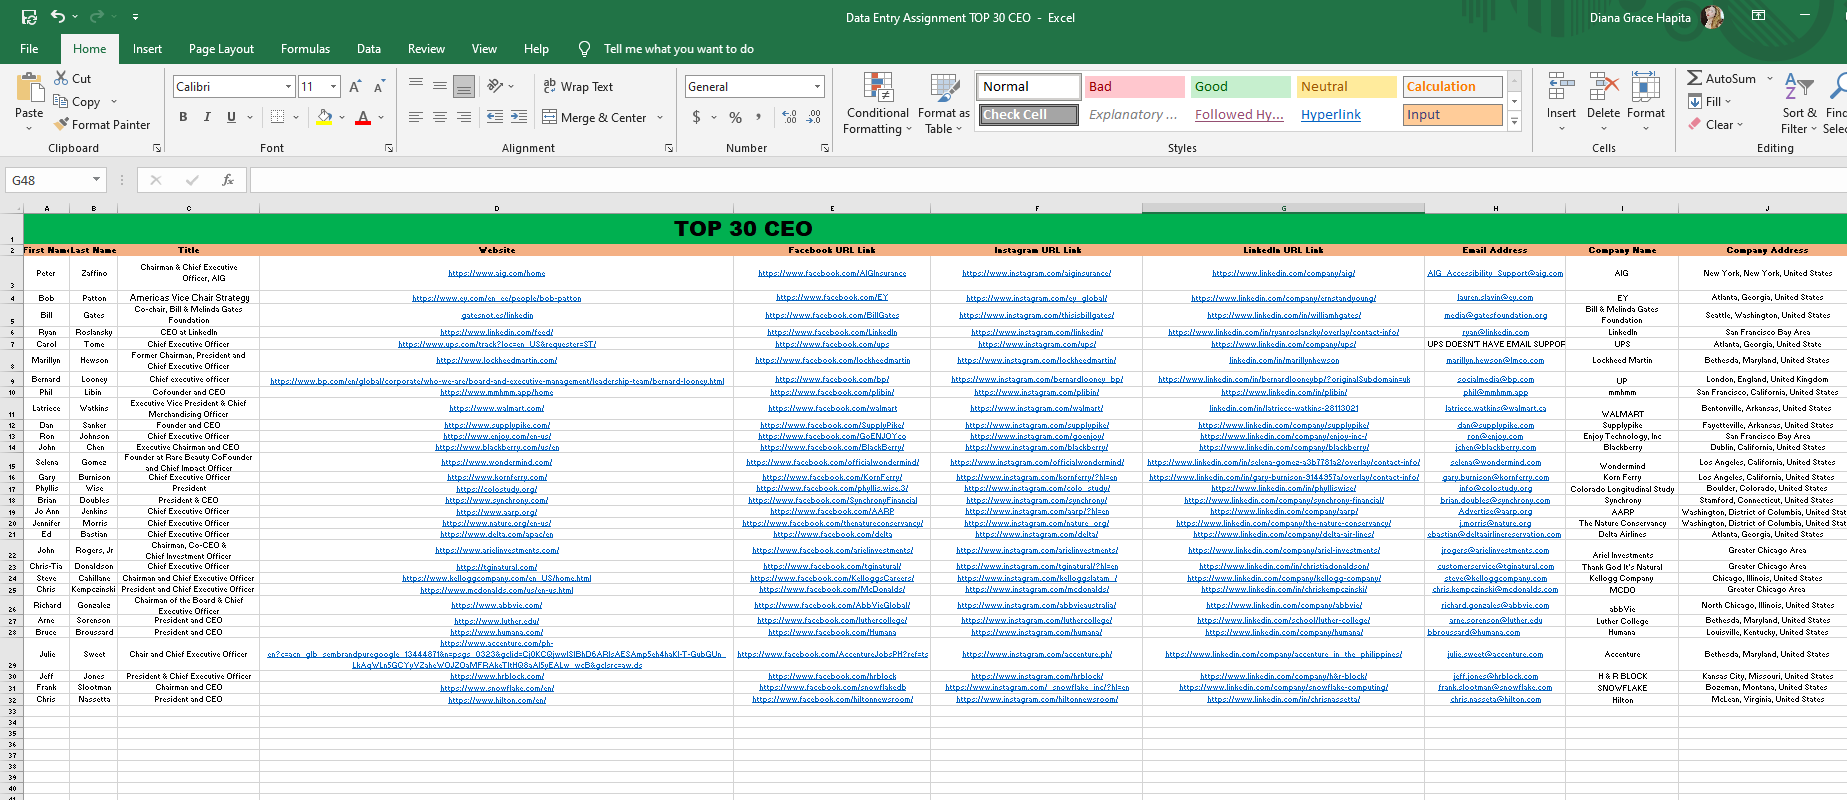The image size is (1847, 800).
Task: Switch to the Data tab
Action: [x=369, y=49]
